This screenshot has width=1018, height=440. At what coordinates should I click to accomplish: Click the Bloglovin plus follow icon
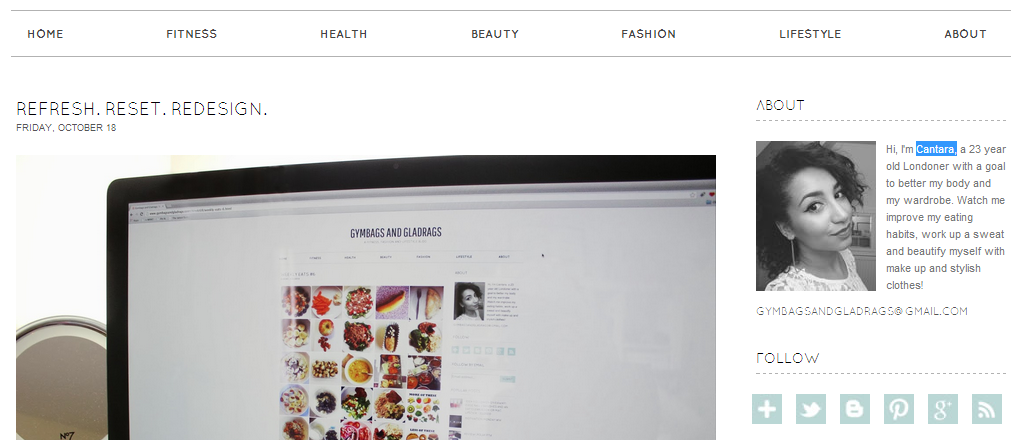(x=767, y=409)
